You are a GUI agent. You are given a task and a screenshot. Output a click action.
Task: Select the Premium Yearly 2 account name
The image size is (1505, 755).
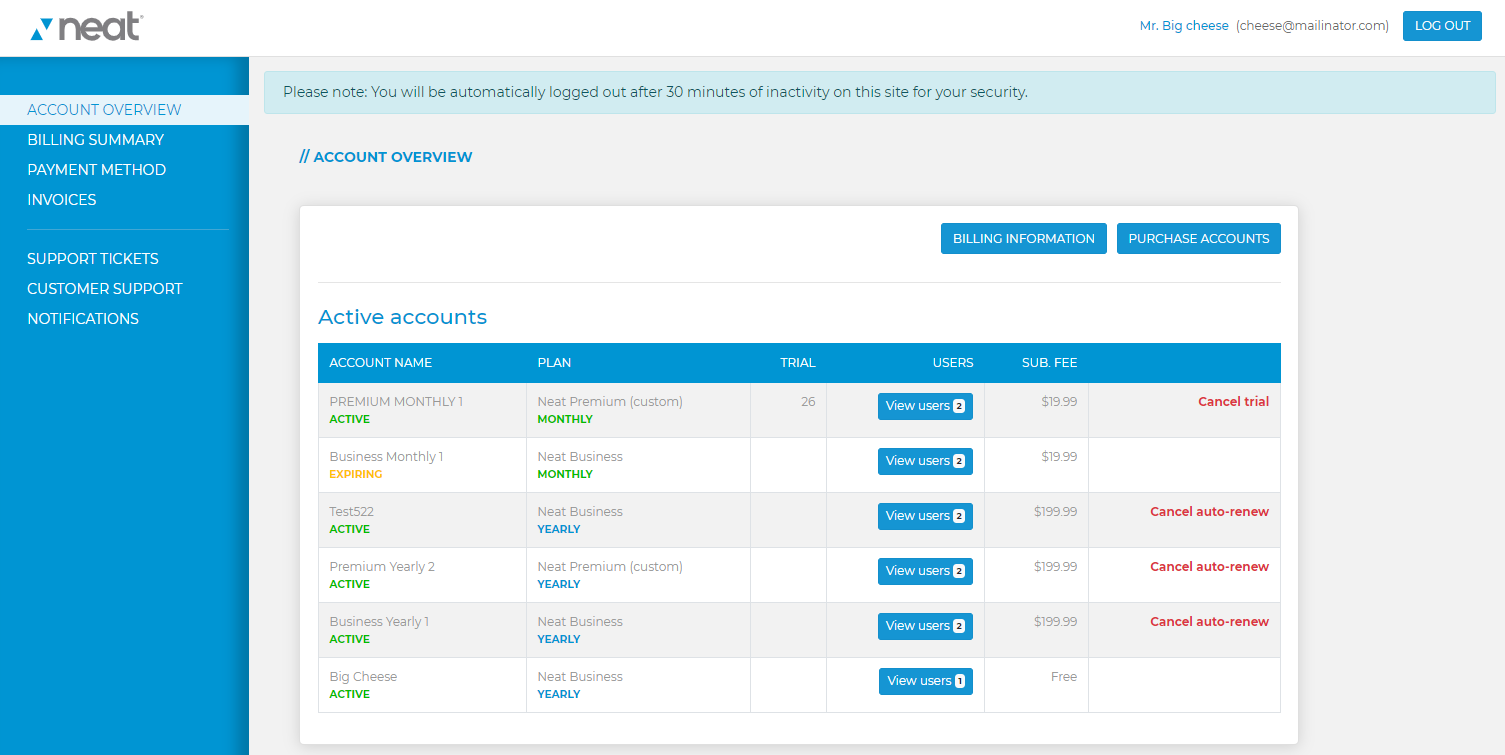tap(382, 567)
